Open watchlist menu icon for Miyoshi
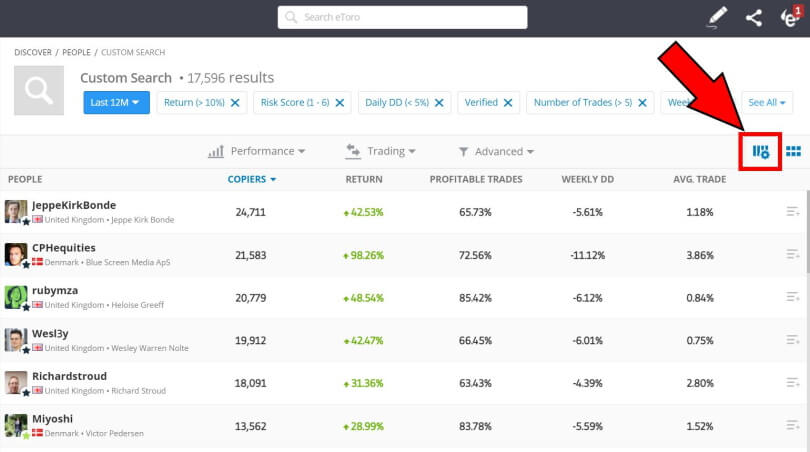The height and width of the screenshot is (452, 810). [x=793, y=425]
